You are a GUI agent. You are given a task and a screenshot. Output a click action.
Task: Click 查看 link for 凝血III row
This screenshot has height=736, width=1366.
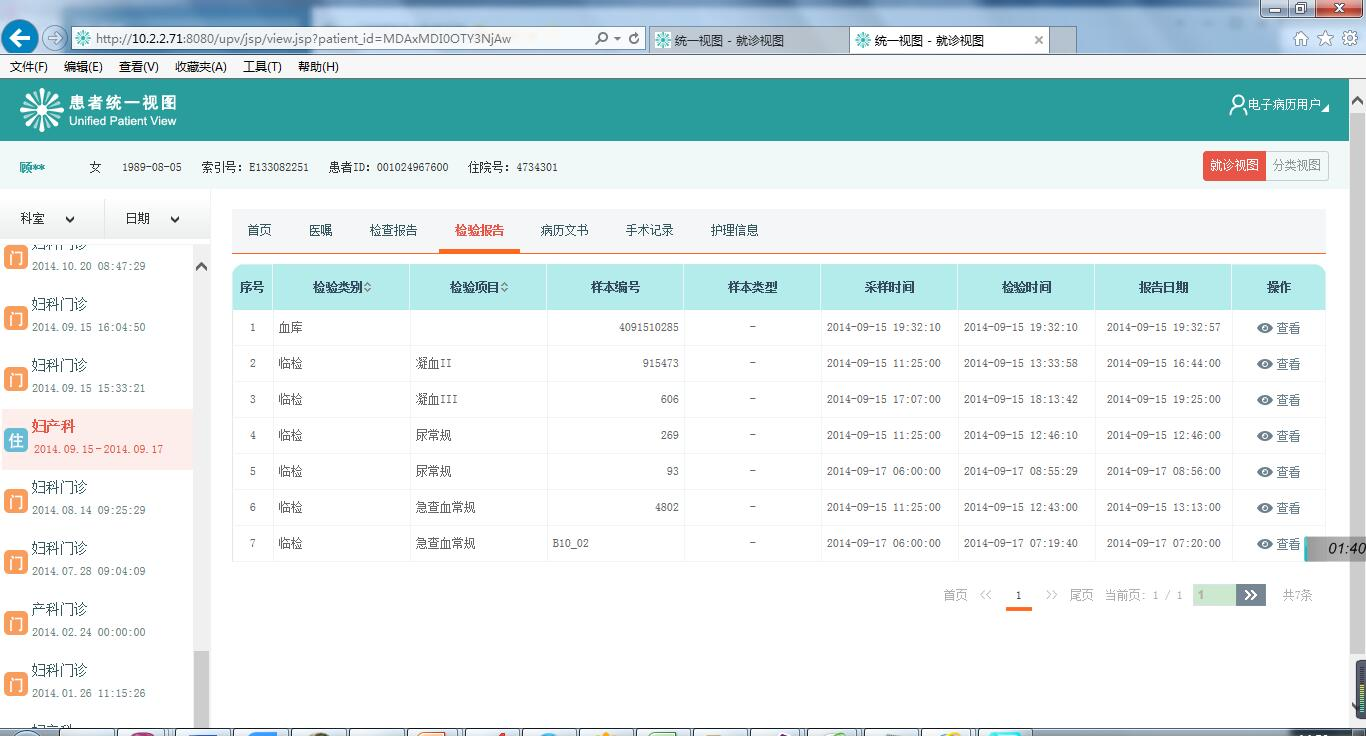coord(1279,400)
